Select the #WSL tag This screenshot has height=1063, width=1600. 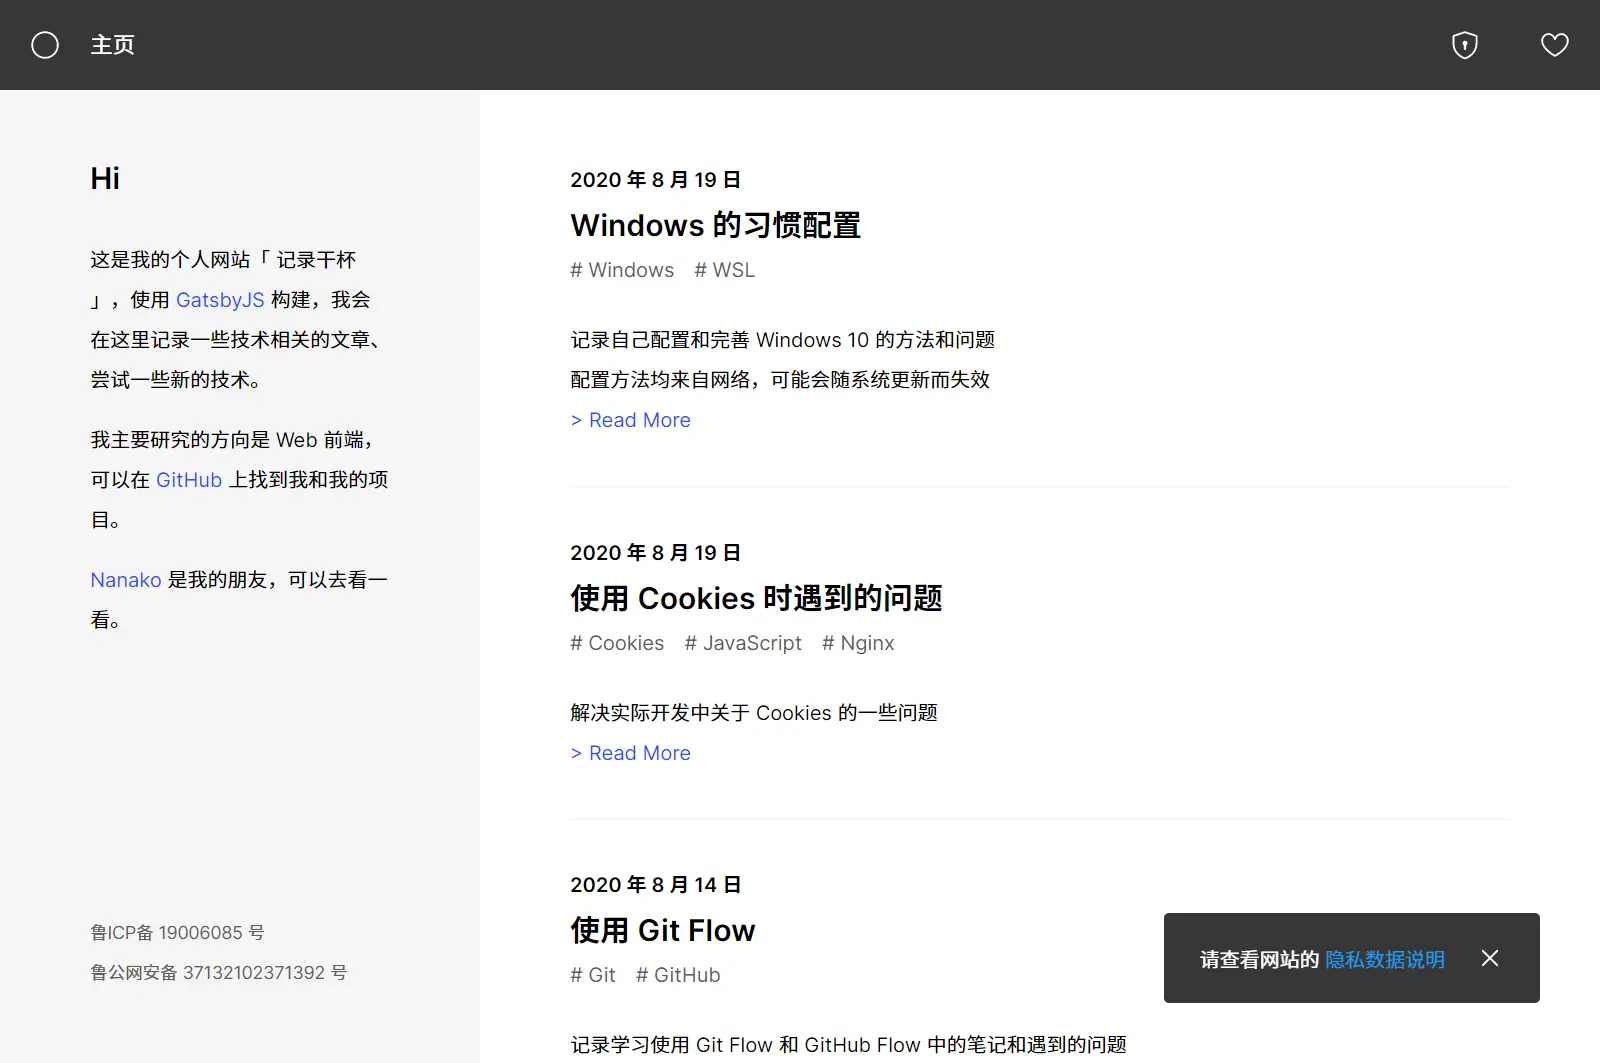[724, 270]
